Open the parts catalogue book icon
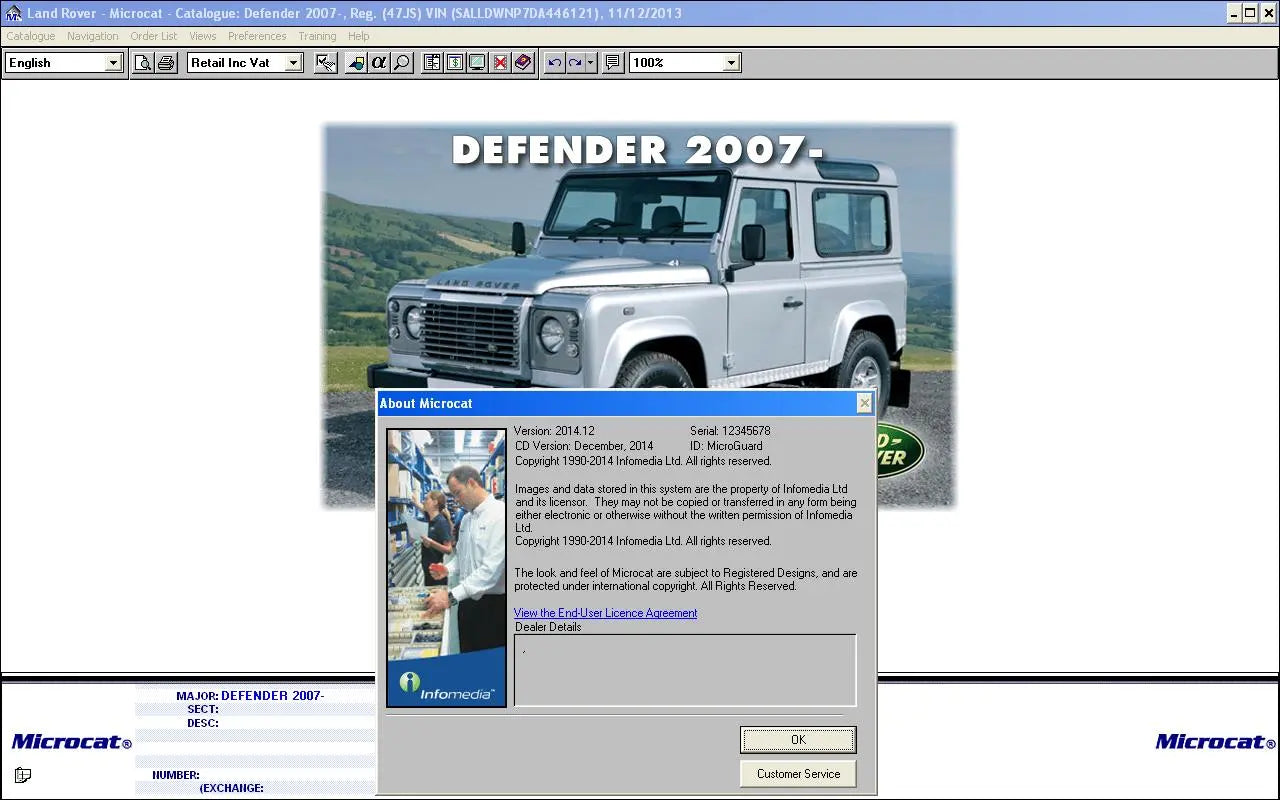The width and height of the screenshot is (1280, 800). 524,62
